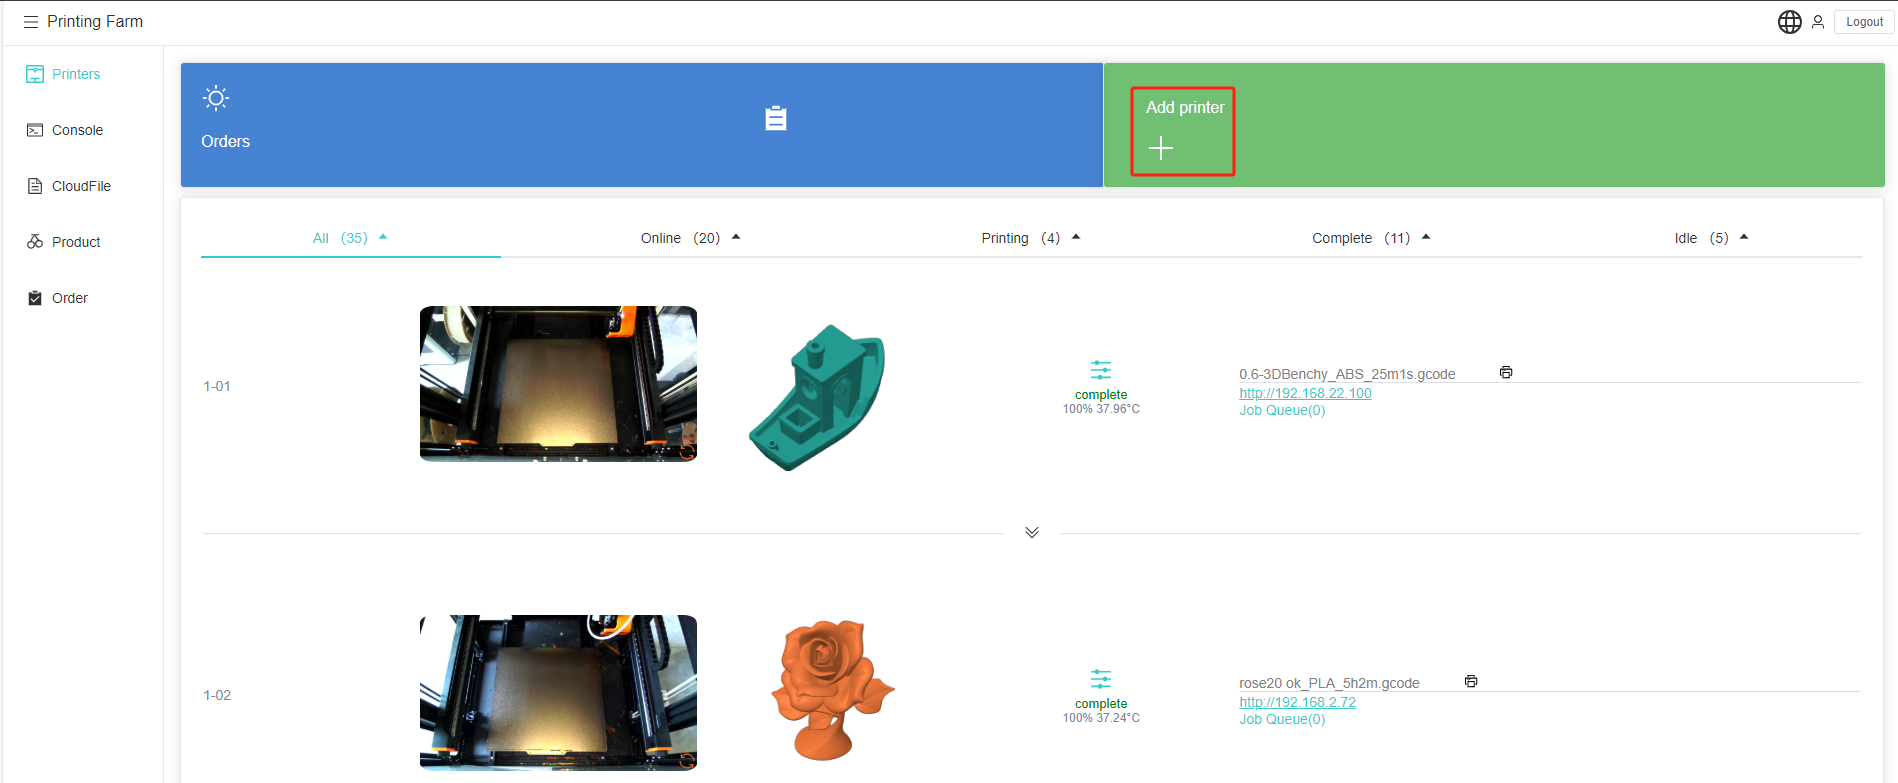
Task: Click the Printing Farm title
Action: pos(95,22)
